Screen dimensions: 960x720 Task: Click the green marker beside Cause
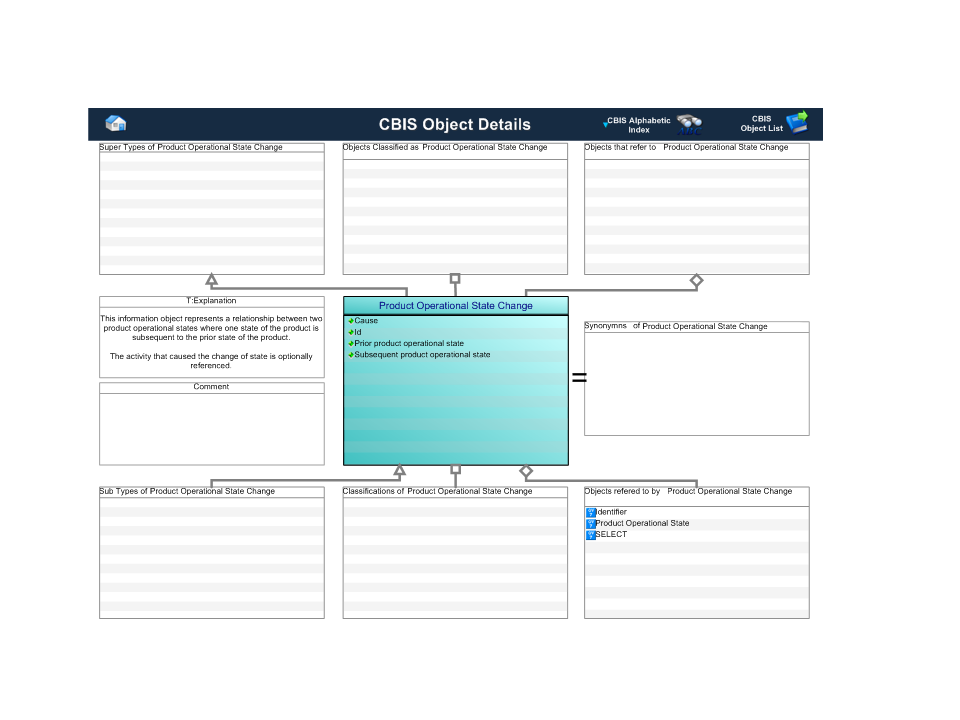coord(351,321)
